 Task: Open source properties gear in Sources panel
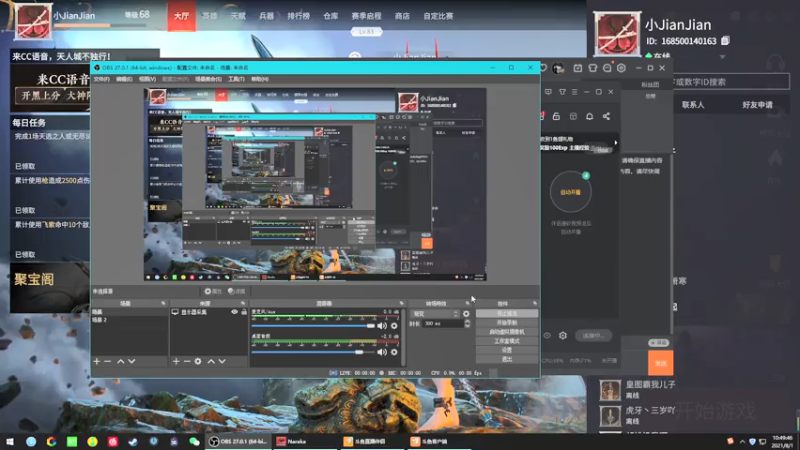click(x=198, y=361)
